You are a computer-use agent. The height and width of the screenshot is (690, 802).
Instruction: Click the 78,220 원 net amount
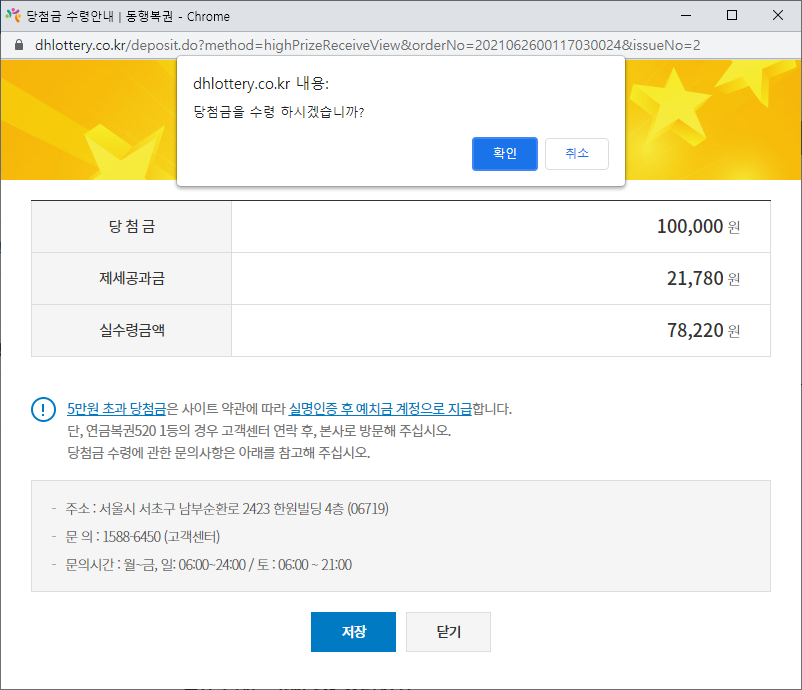pos(703,331)
